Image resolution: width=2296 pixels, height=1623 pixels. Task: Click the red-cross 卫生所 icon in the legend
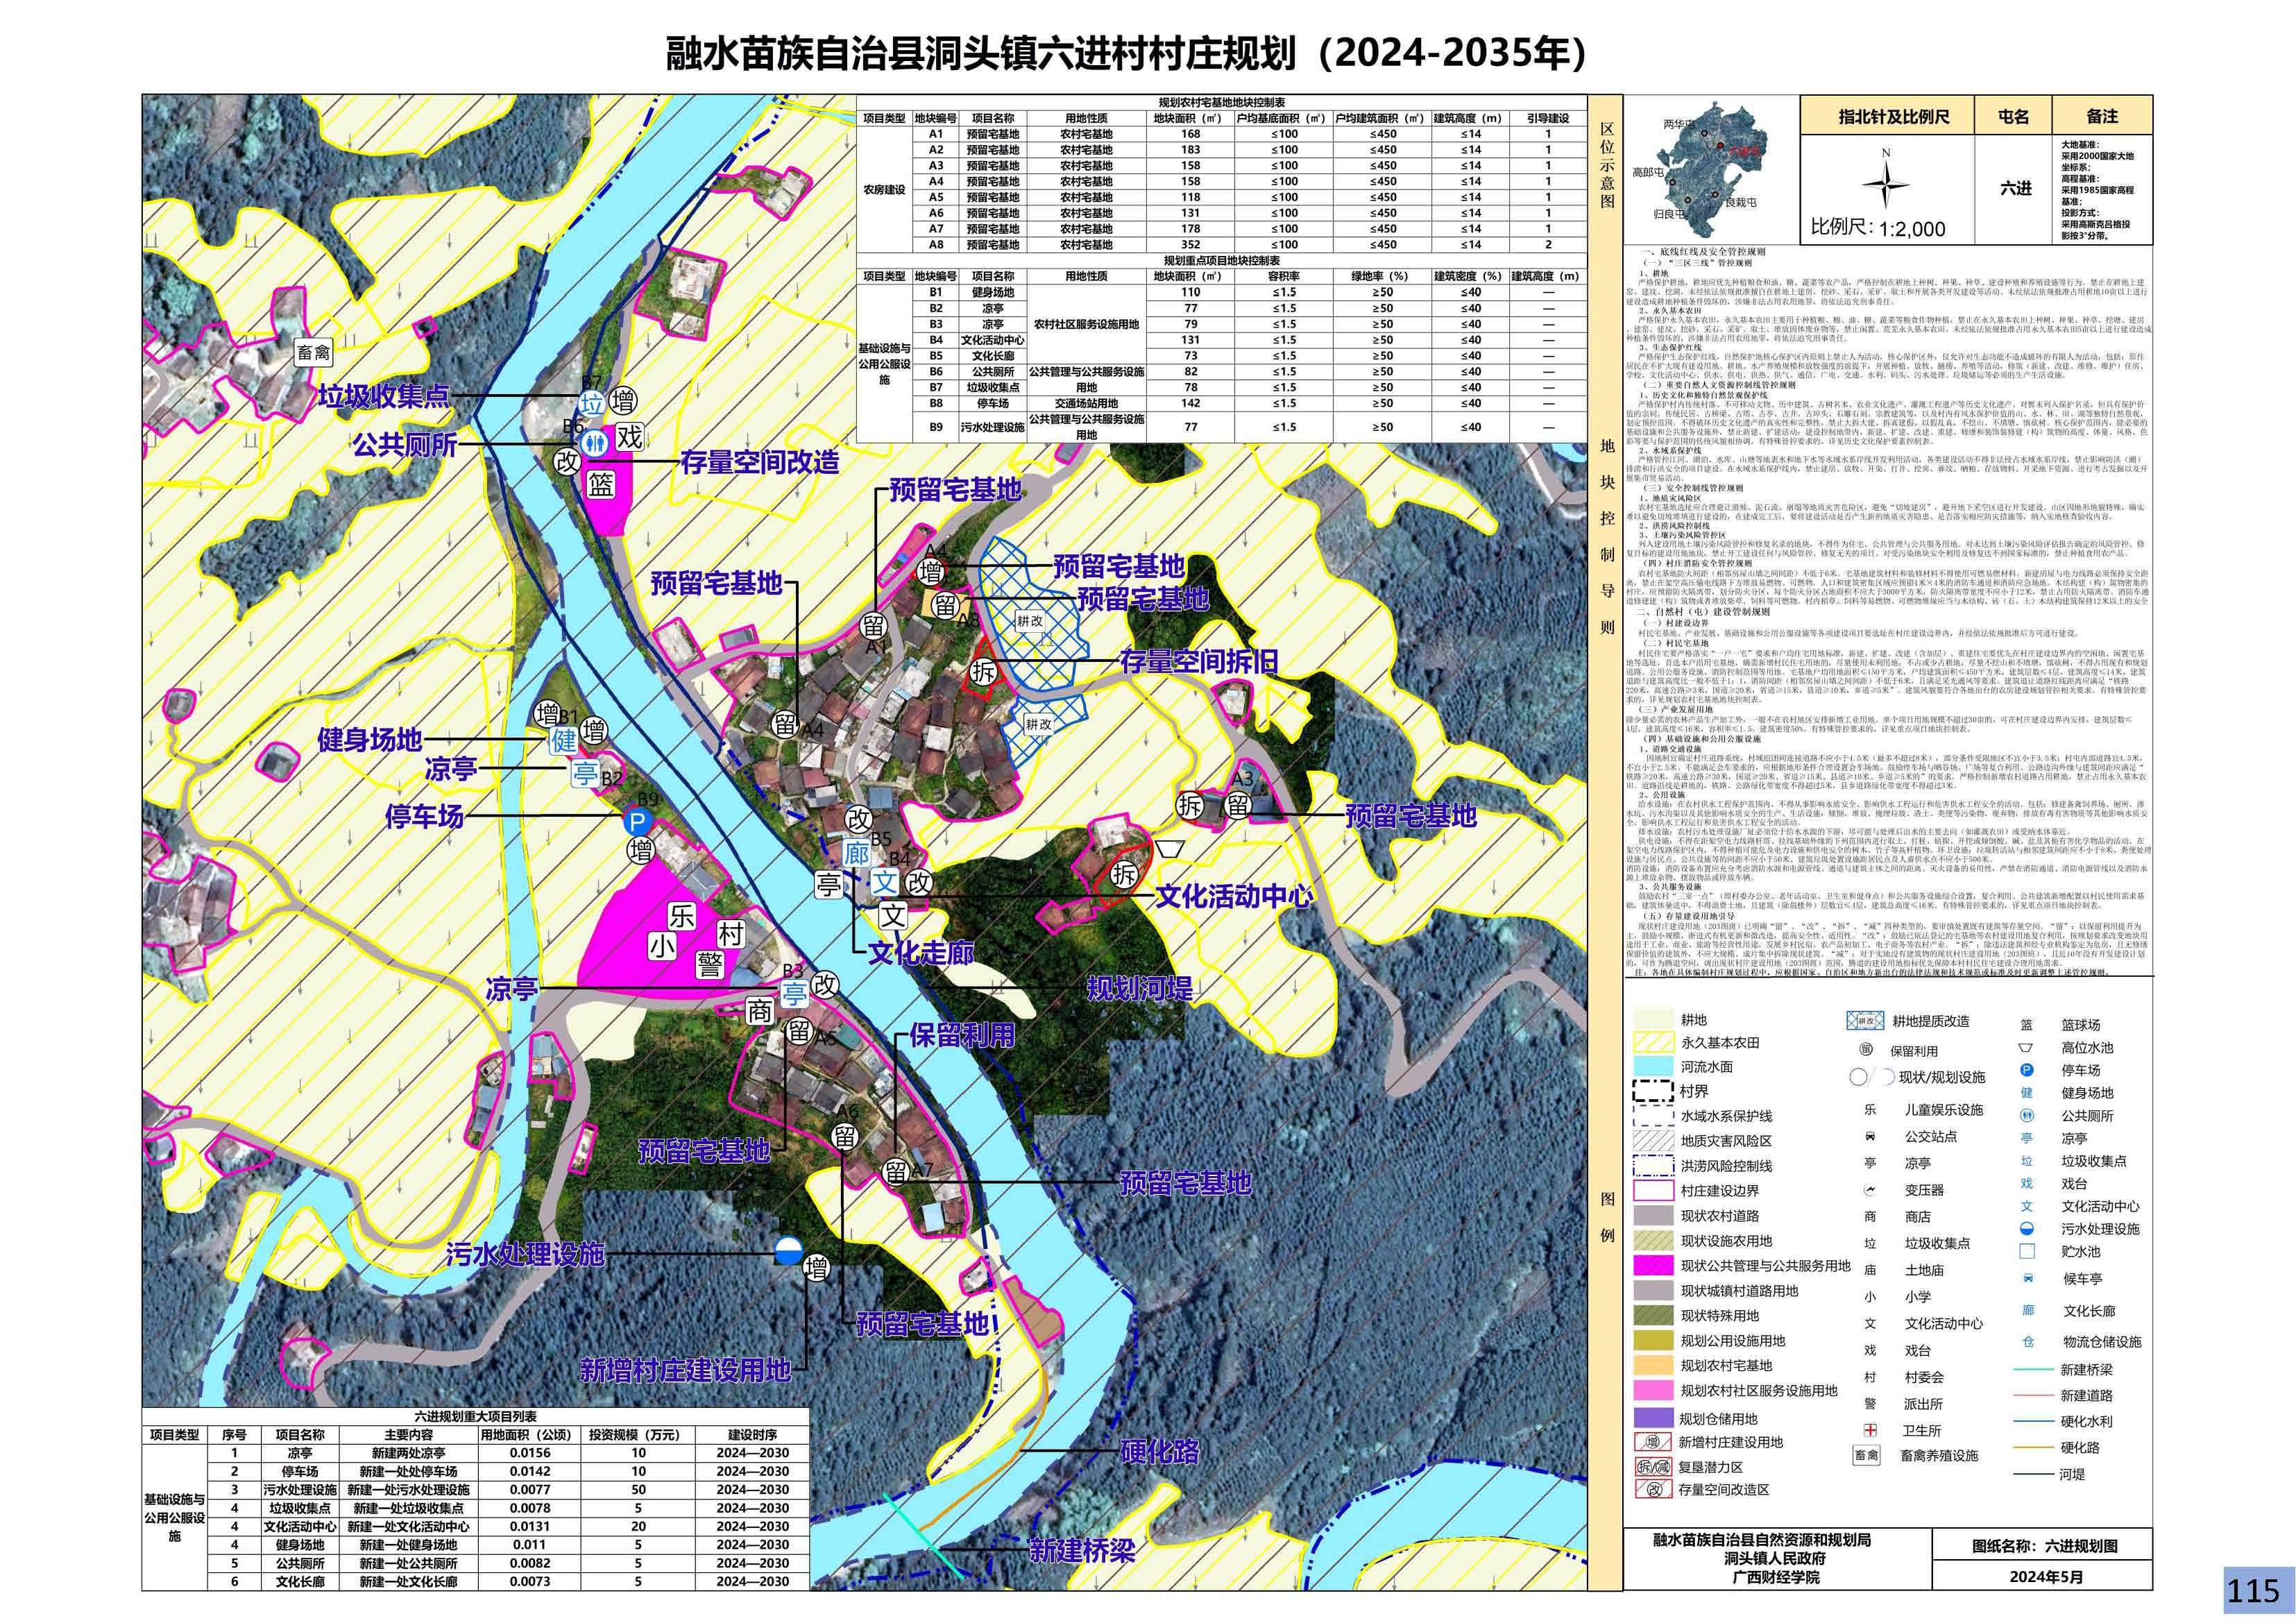pos(1870,1430)
